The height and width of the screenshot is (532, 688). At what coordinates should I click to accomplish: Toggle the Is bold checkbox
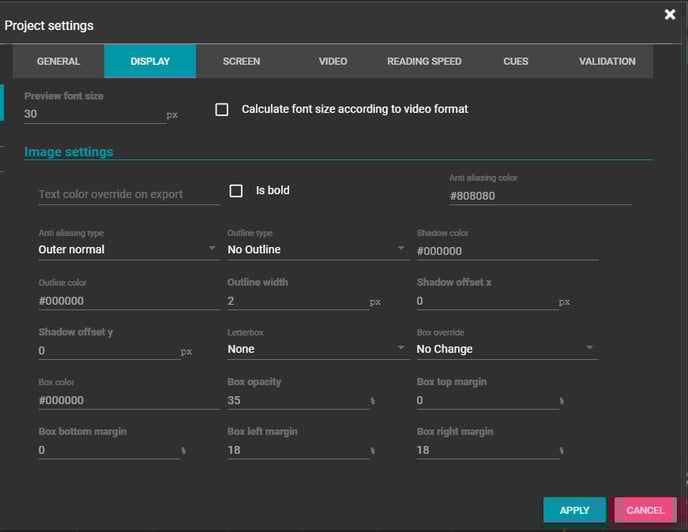tap(237, 190)
